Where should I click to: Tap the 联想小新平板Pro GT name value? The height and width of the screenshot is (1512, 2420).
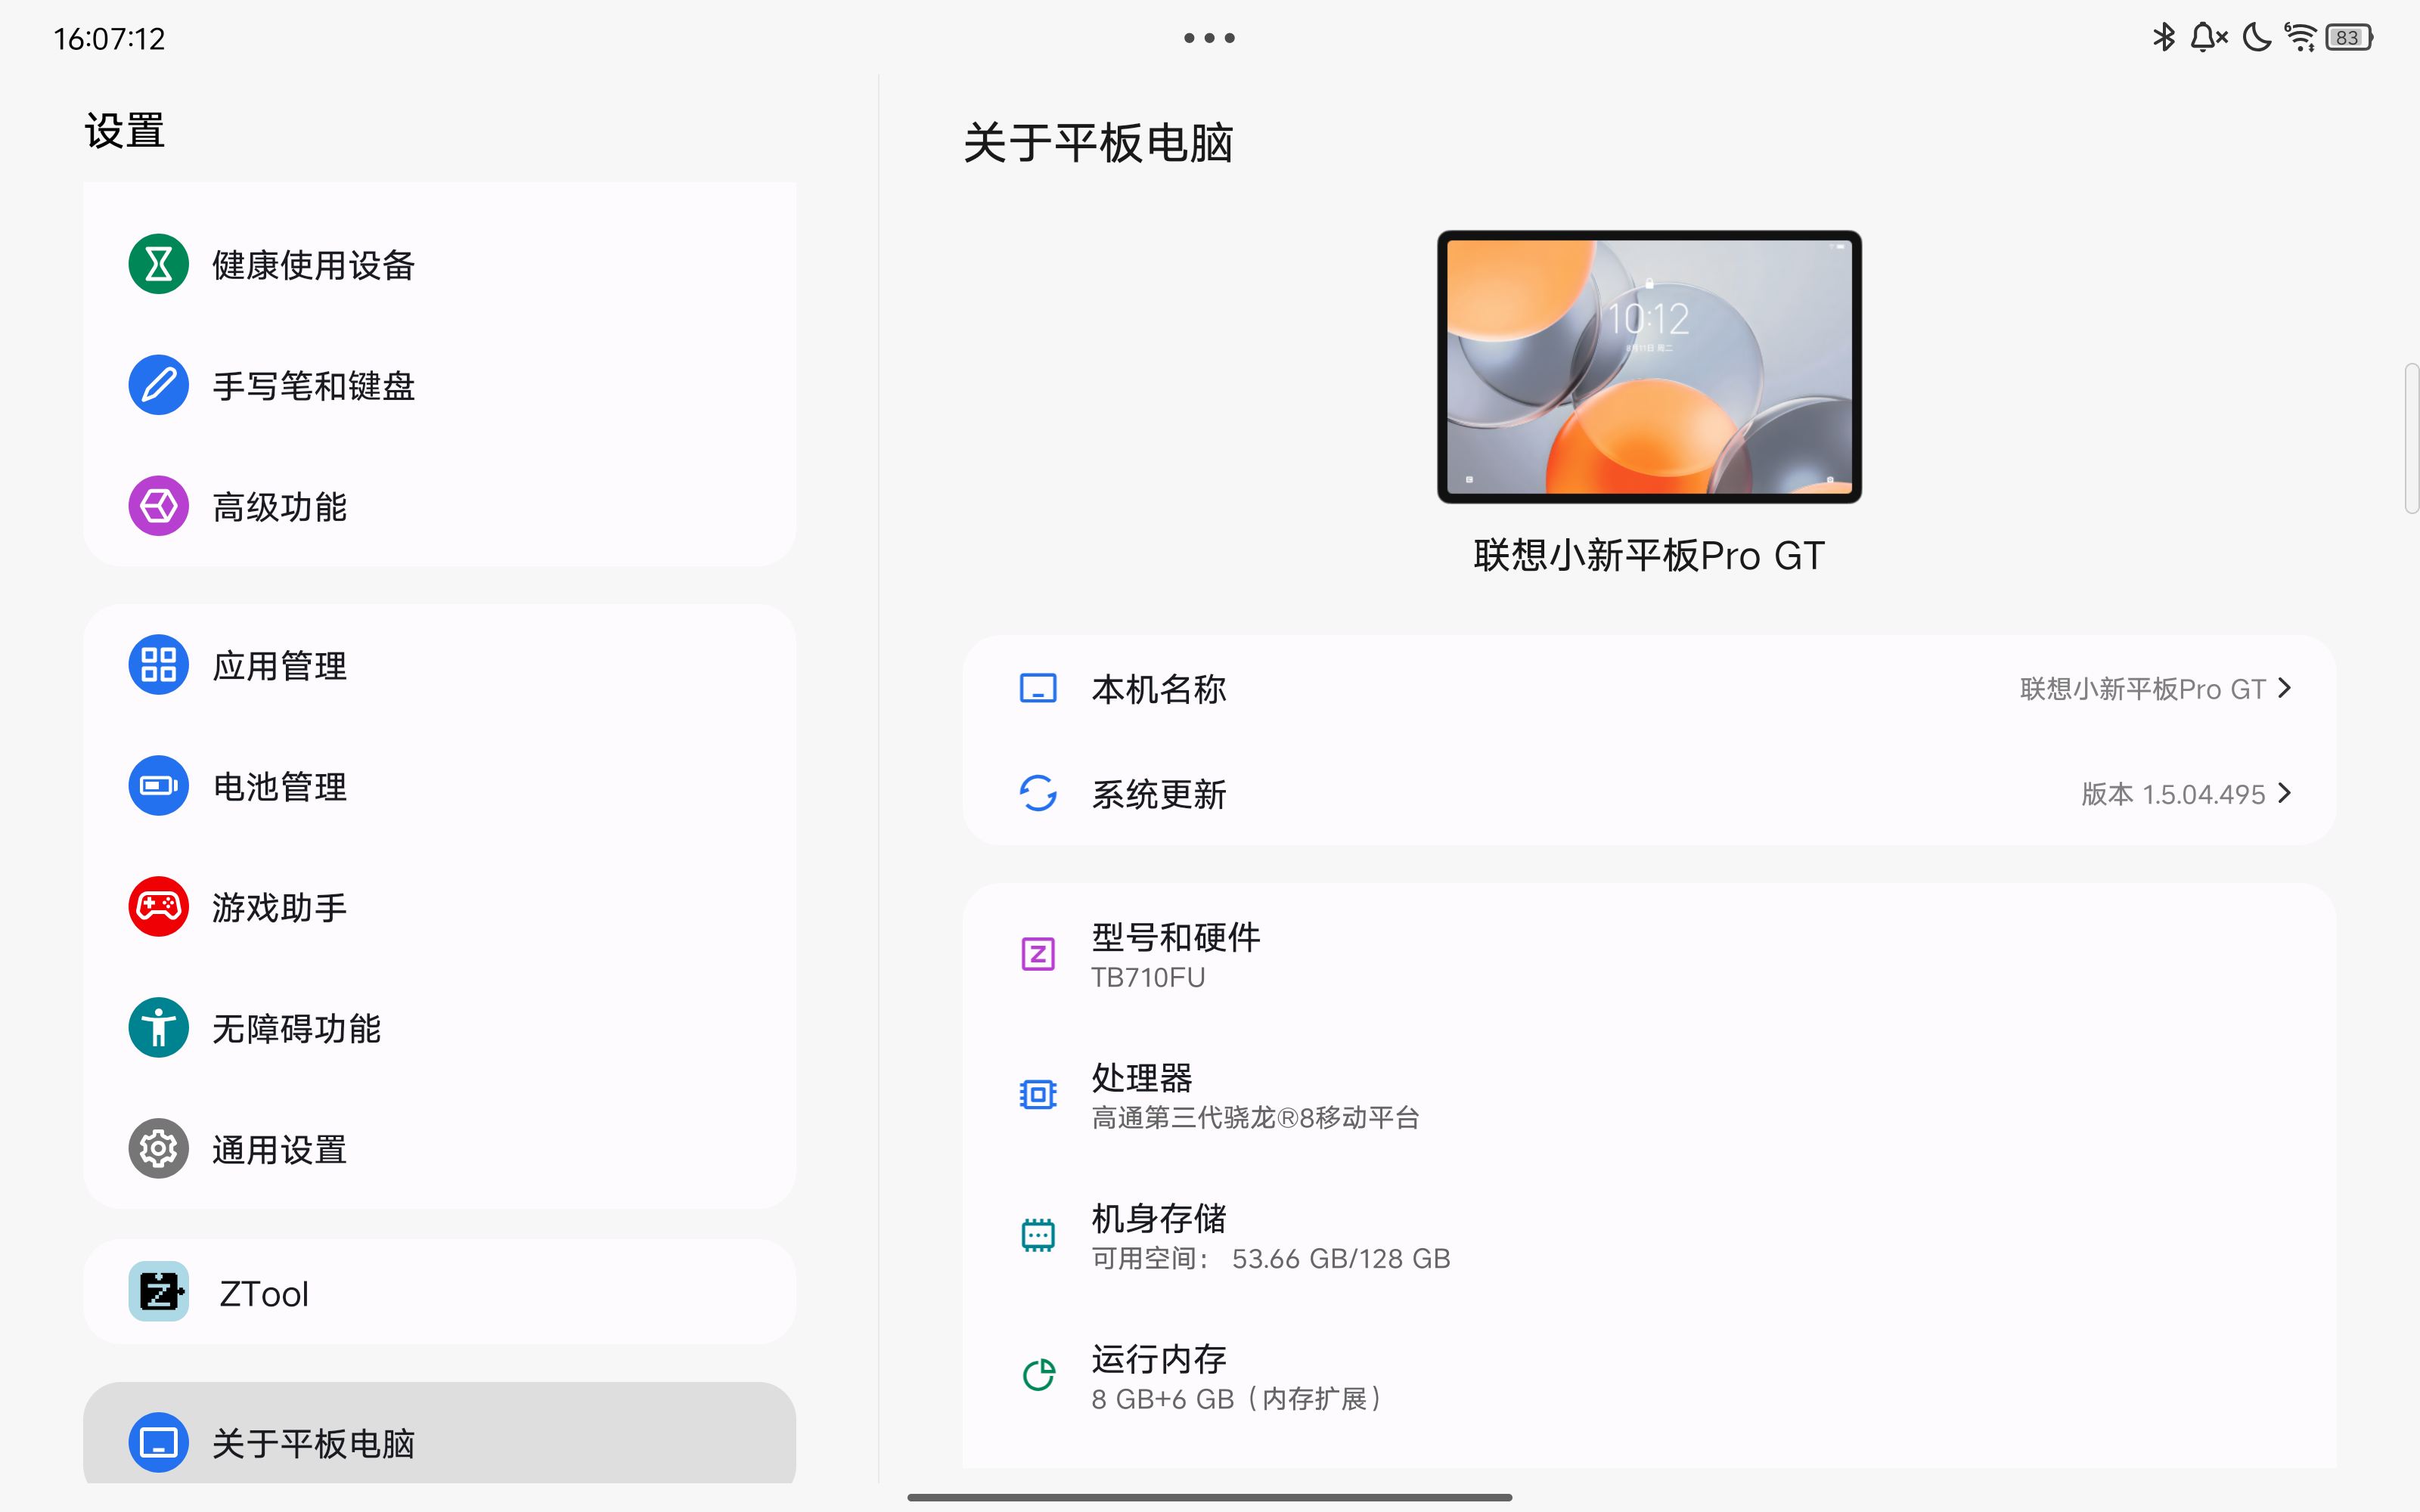pos(2142,689)
